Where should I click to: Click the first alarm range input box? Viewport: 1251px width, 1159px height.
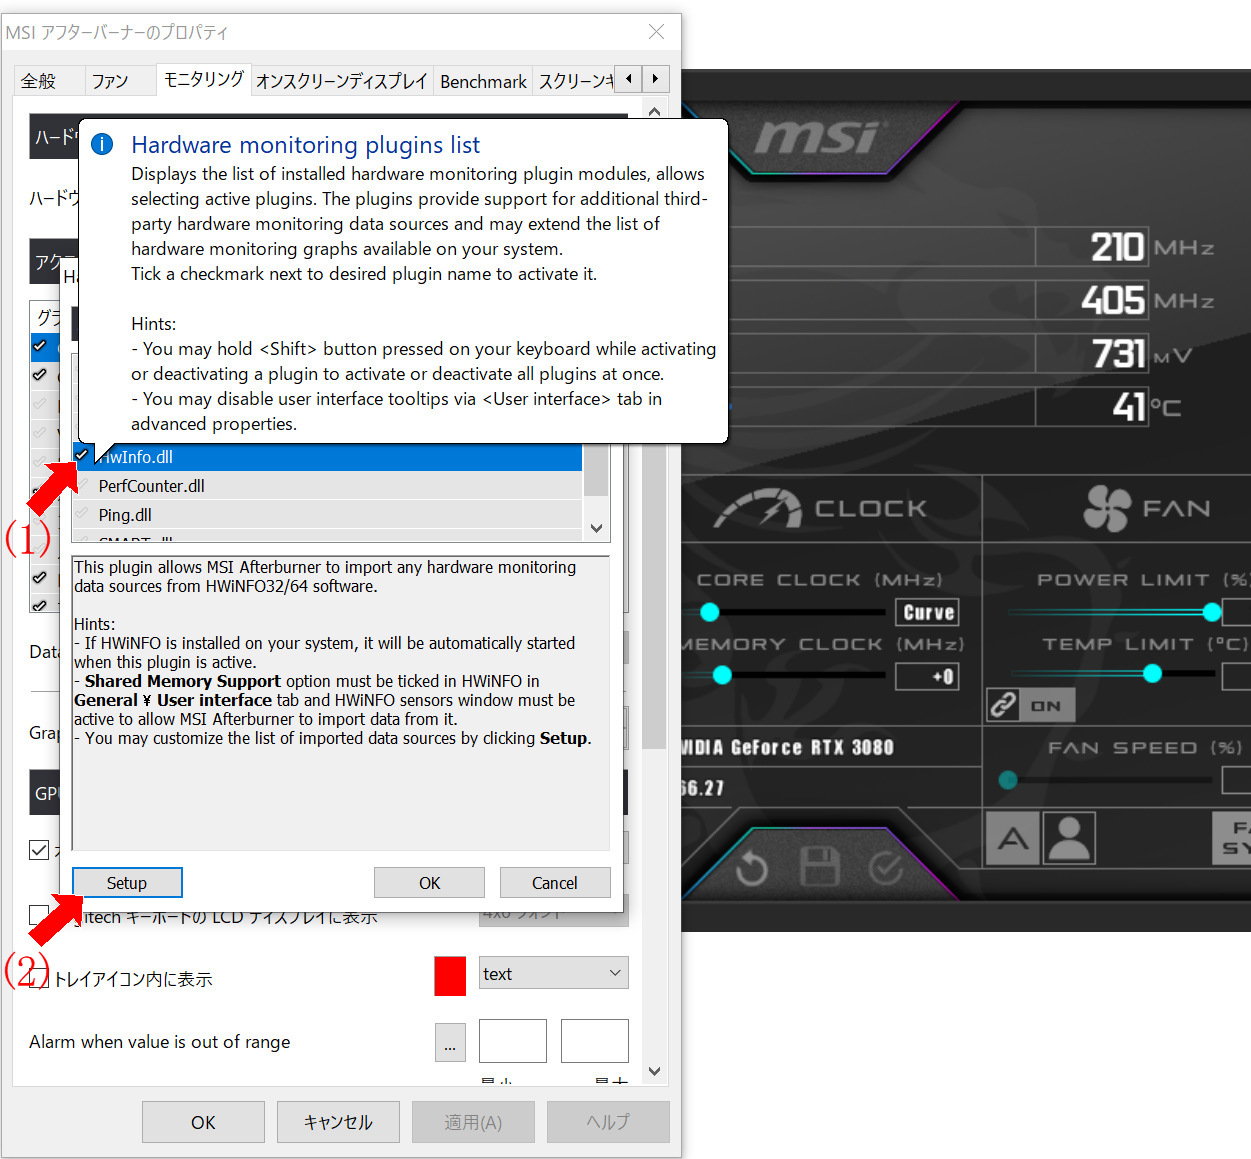pyautogui.click(x=513, y=1041)
